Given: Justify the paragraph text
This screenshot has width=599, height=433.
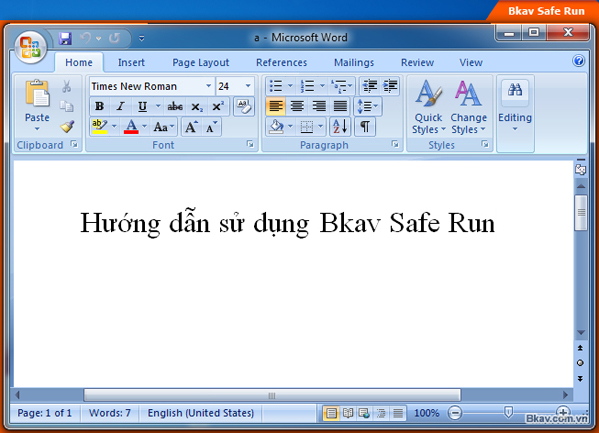Looking at the screenshot, I should (x=340, y=106).
